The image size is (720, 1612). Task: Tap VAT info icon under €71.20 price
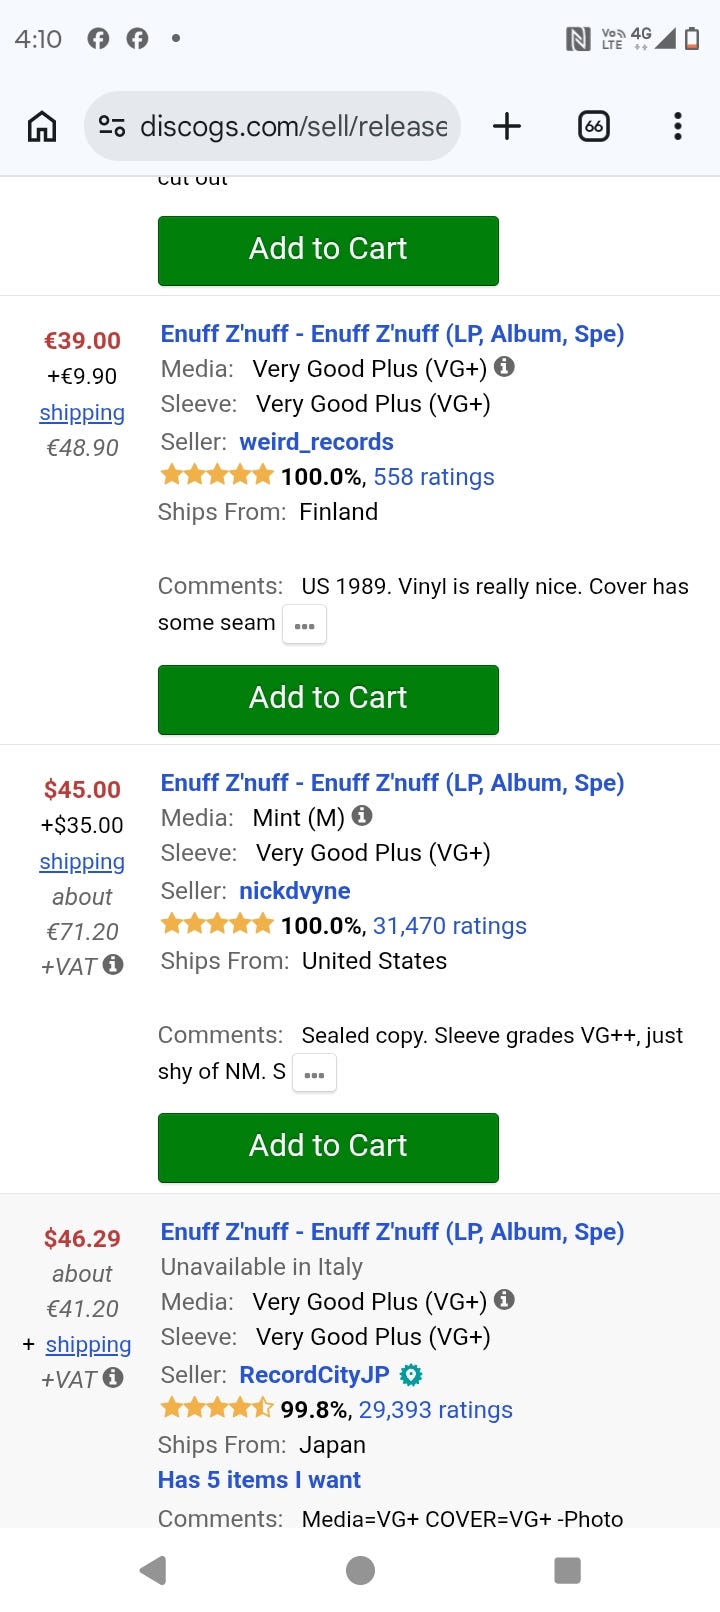pos(113,965)
